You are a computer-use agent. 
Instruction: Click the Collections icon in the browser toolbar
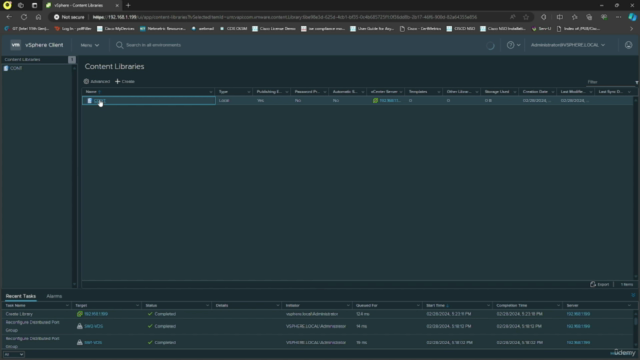[x=589, y=17]
